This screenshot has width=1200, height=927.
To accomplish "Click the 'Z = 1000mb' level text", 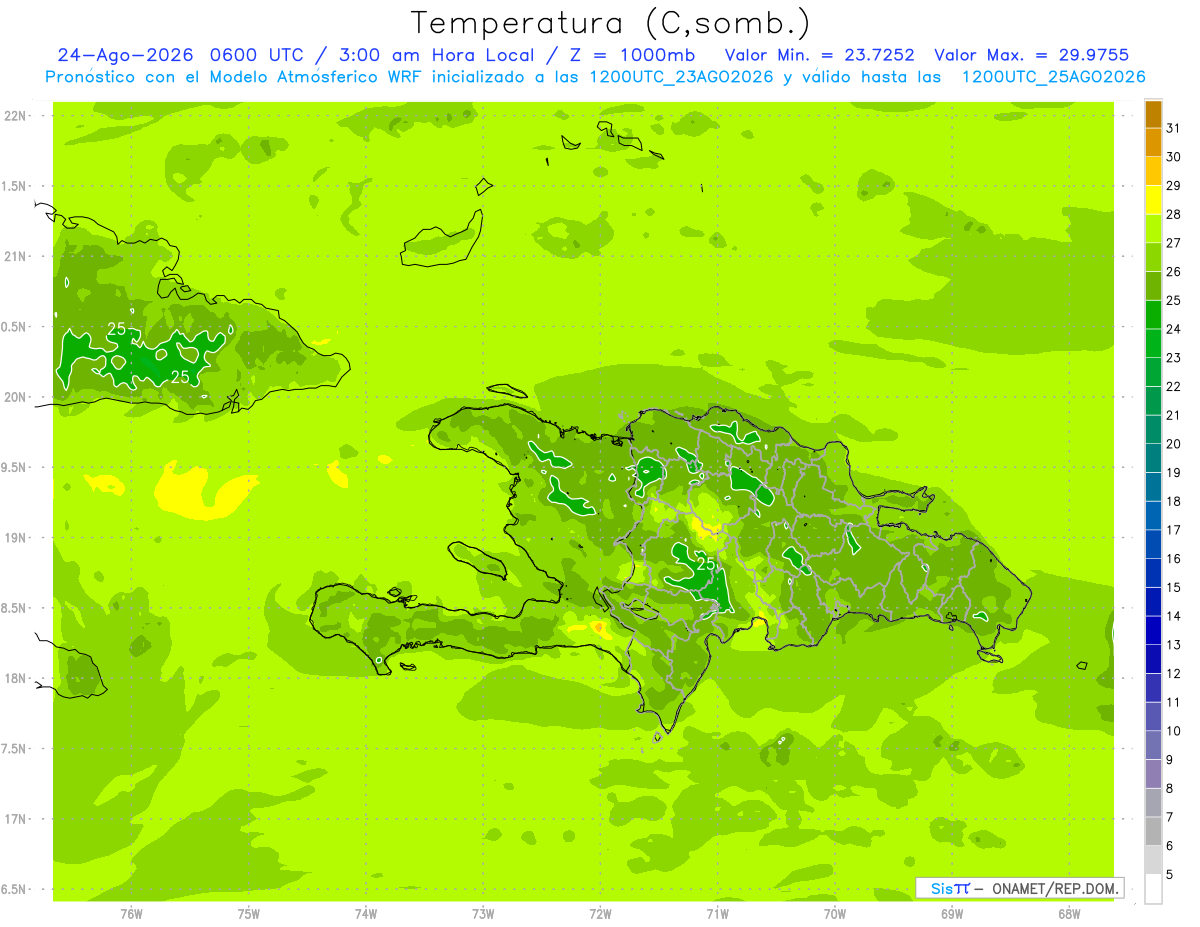I will [631, 55].
